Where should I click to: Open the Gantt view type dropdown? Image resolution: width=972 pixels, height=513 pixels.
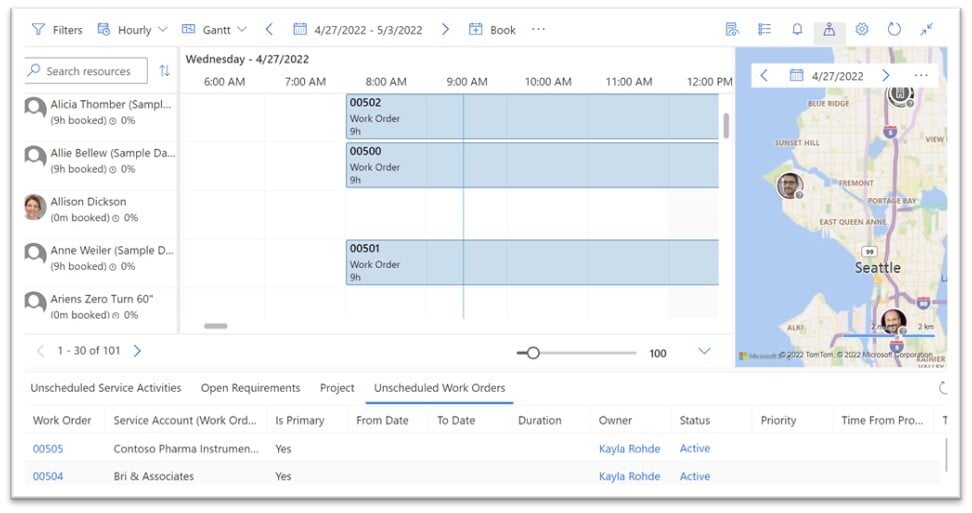coord(215,30)
